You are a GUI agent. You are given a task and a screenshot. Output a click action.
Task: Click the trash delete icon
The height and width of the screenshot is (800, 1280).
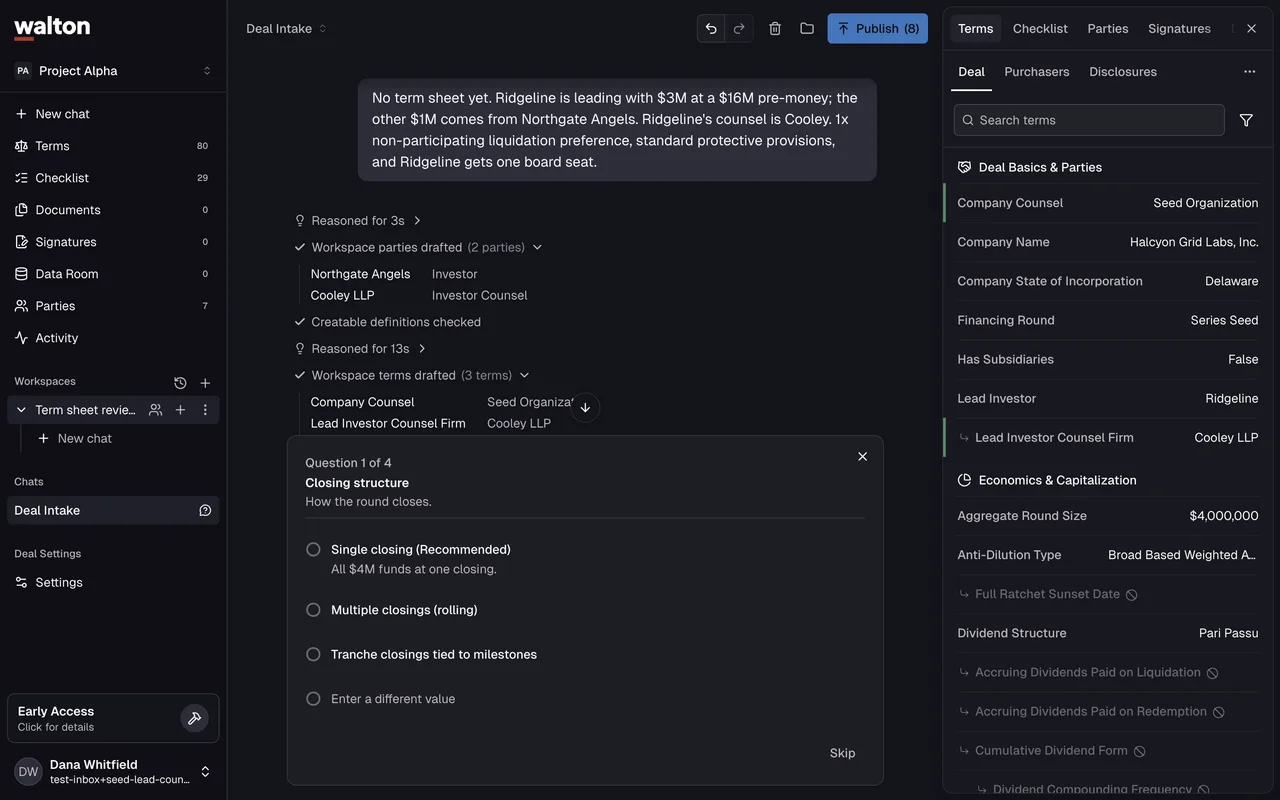click(775, 28)
